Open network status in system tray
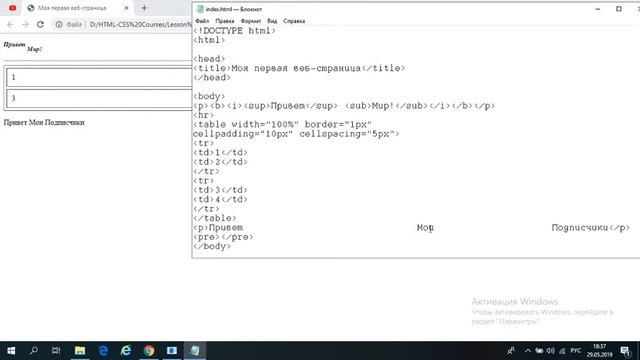Viewport: 640px width, 360px height. (x=562, y=351)
